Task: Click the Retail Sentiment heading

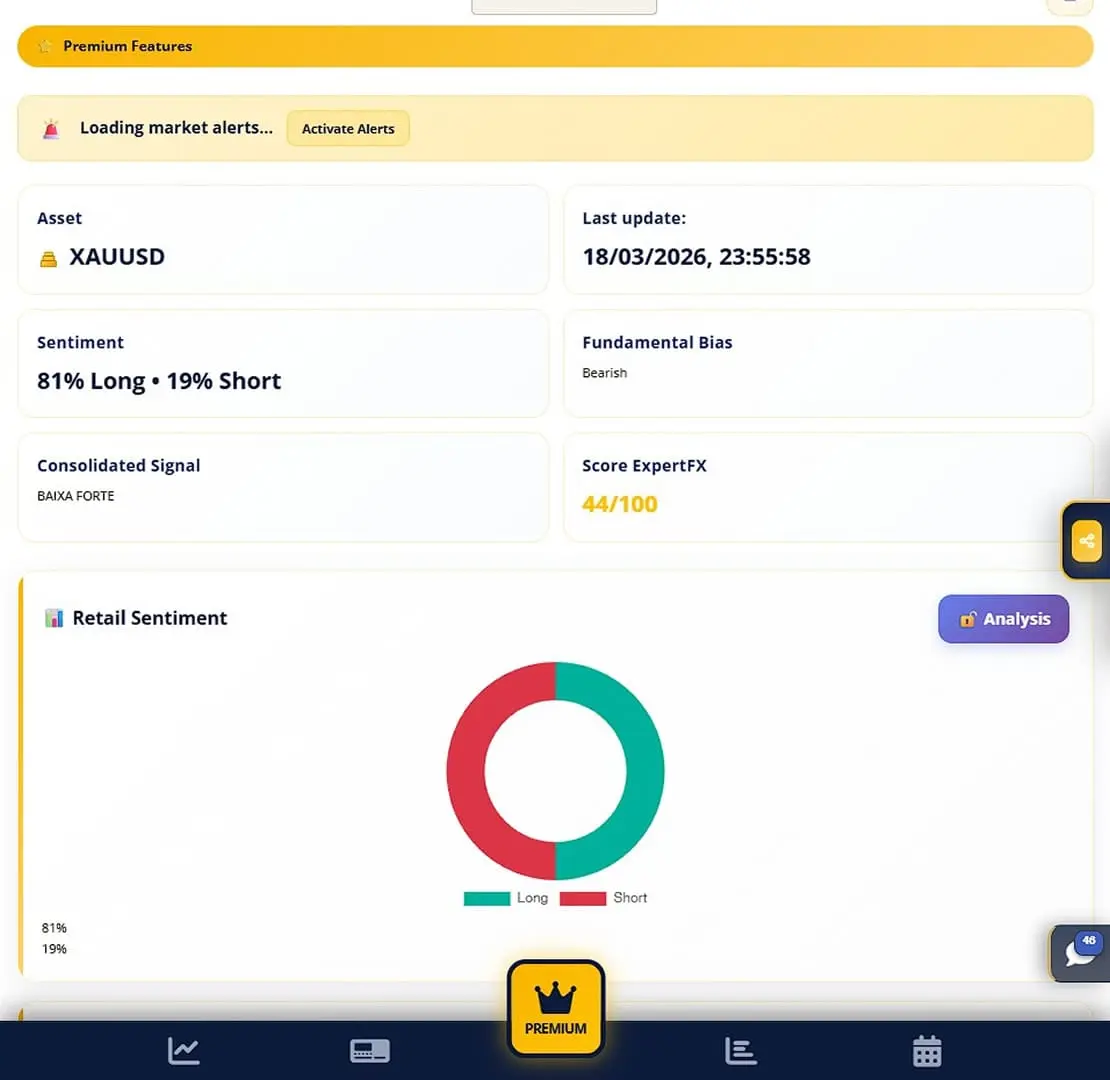Action: pos(149,618)
